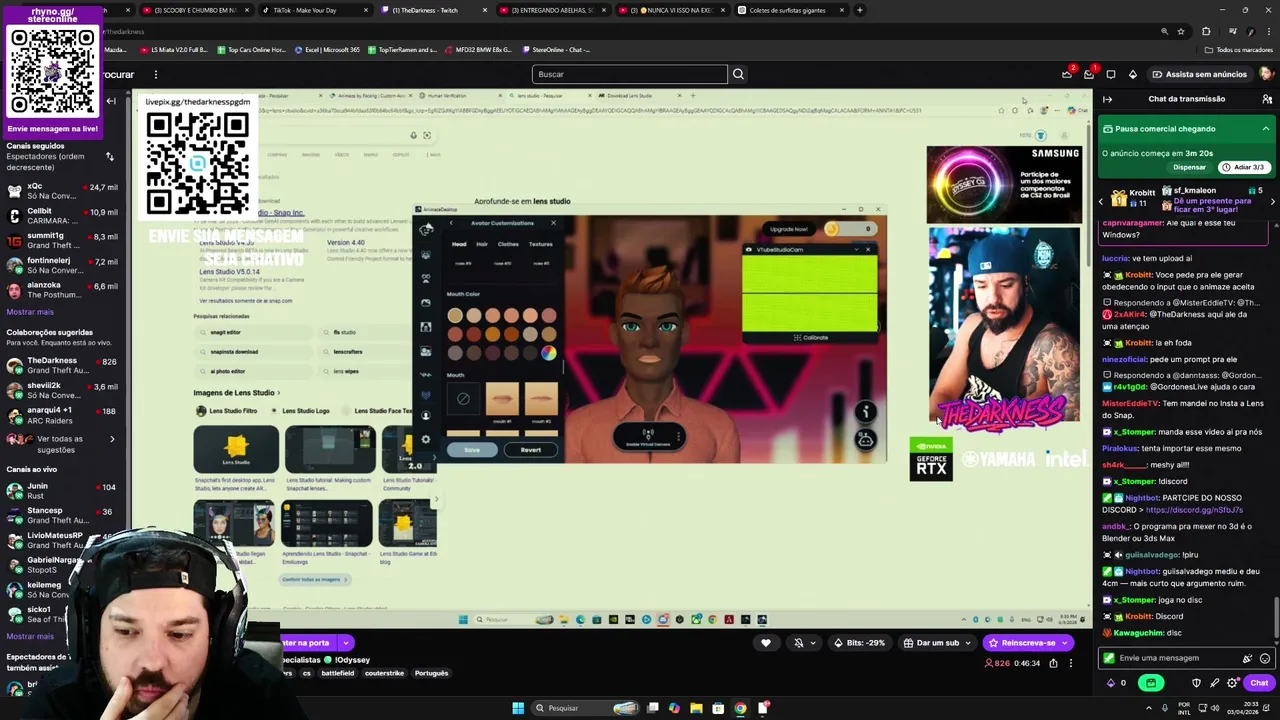The width and height of the screenshot is (1280, 720).
Task: Open the chat shield moderation icon
Action: (x=1196, y=683)
